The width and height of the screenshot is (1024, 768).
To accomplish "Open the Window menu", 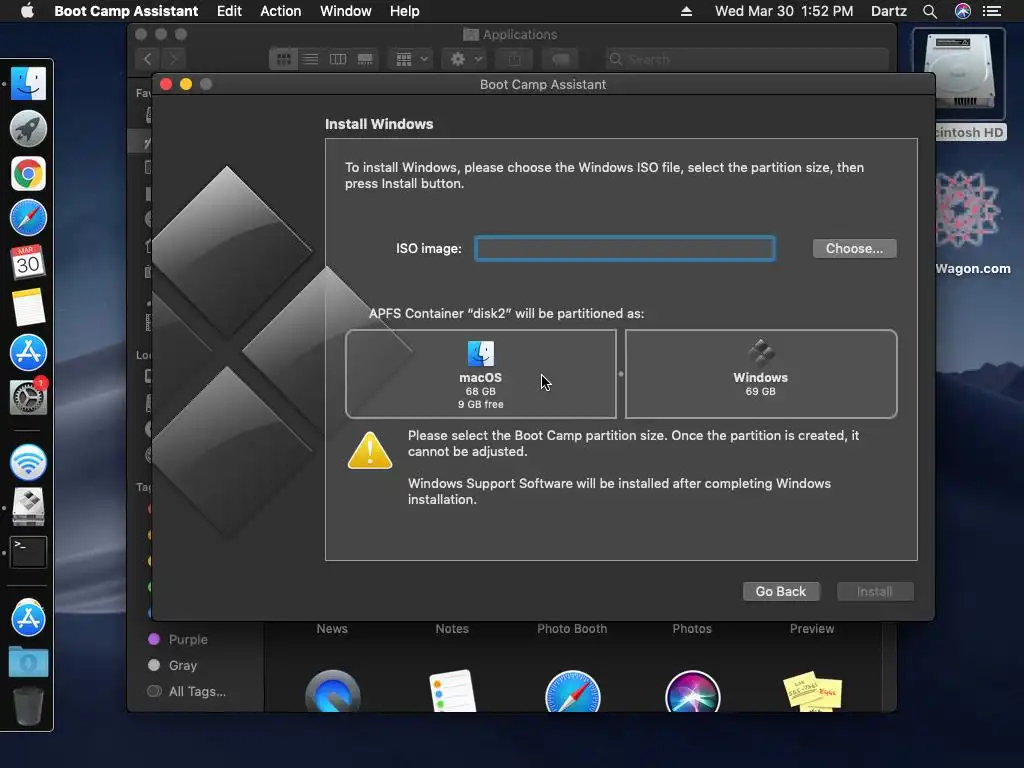I will 345,11.
